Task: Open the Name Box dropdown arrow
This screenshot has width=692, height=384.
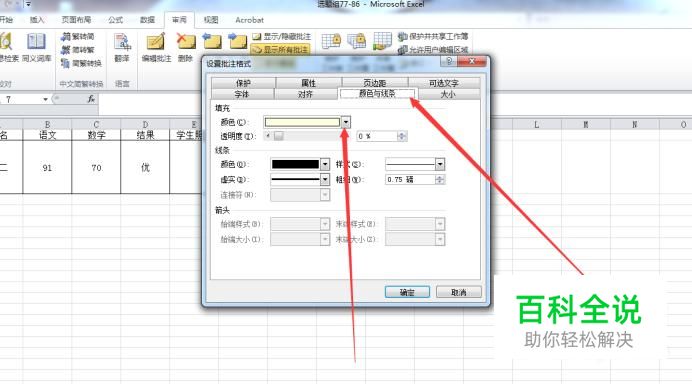Action: click(x=45, y=99)
